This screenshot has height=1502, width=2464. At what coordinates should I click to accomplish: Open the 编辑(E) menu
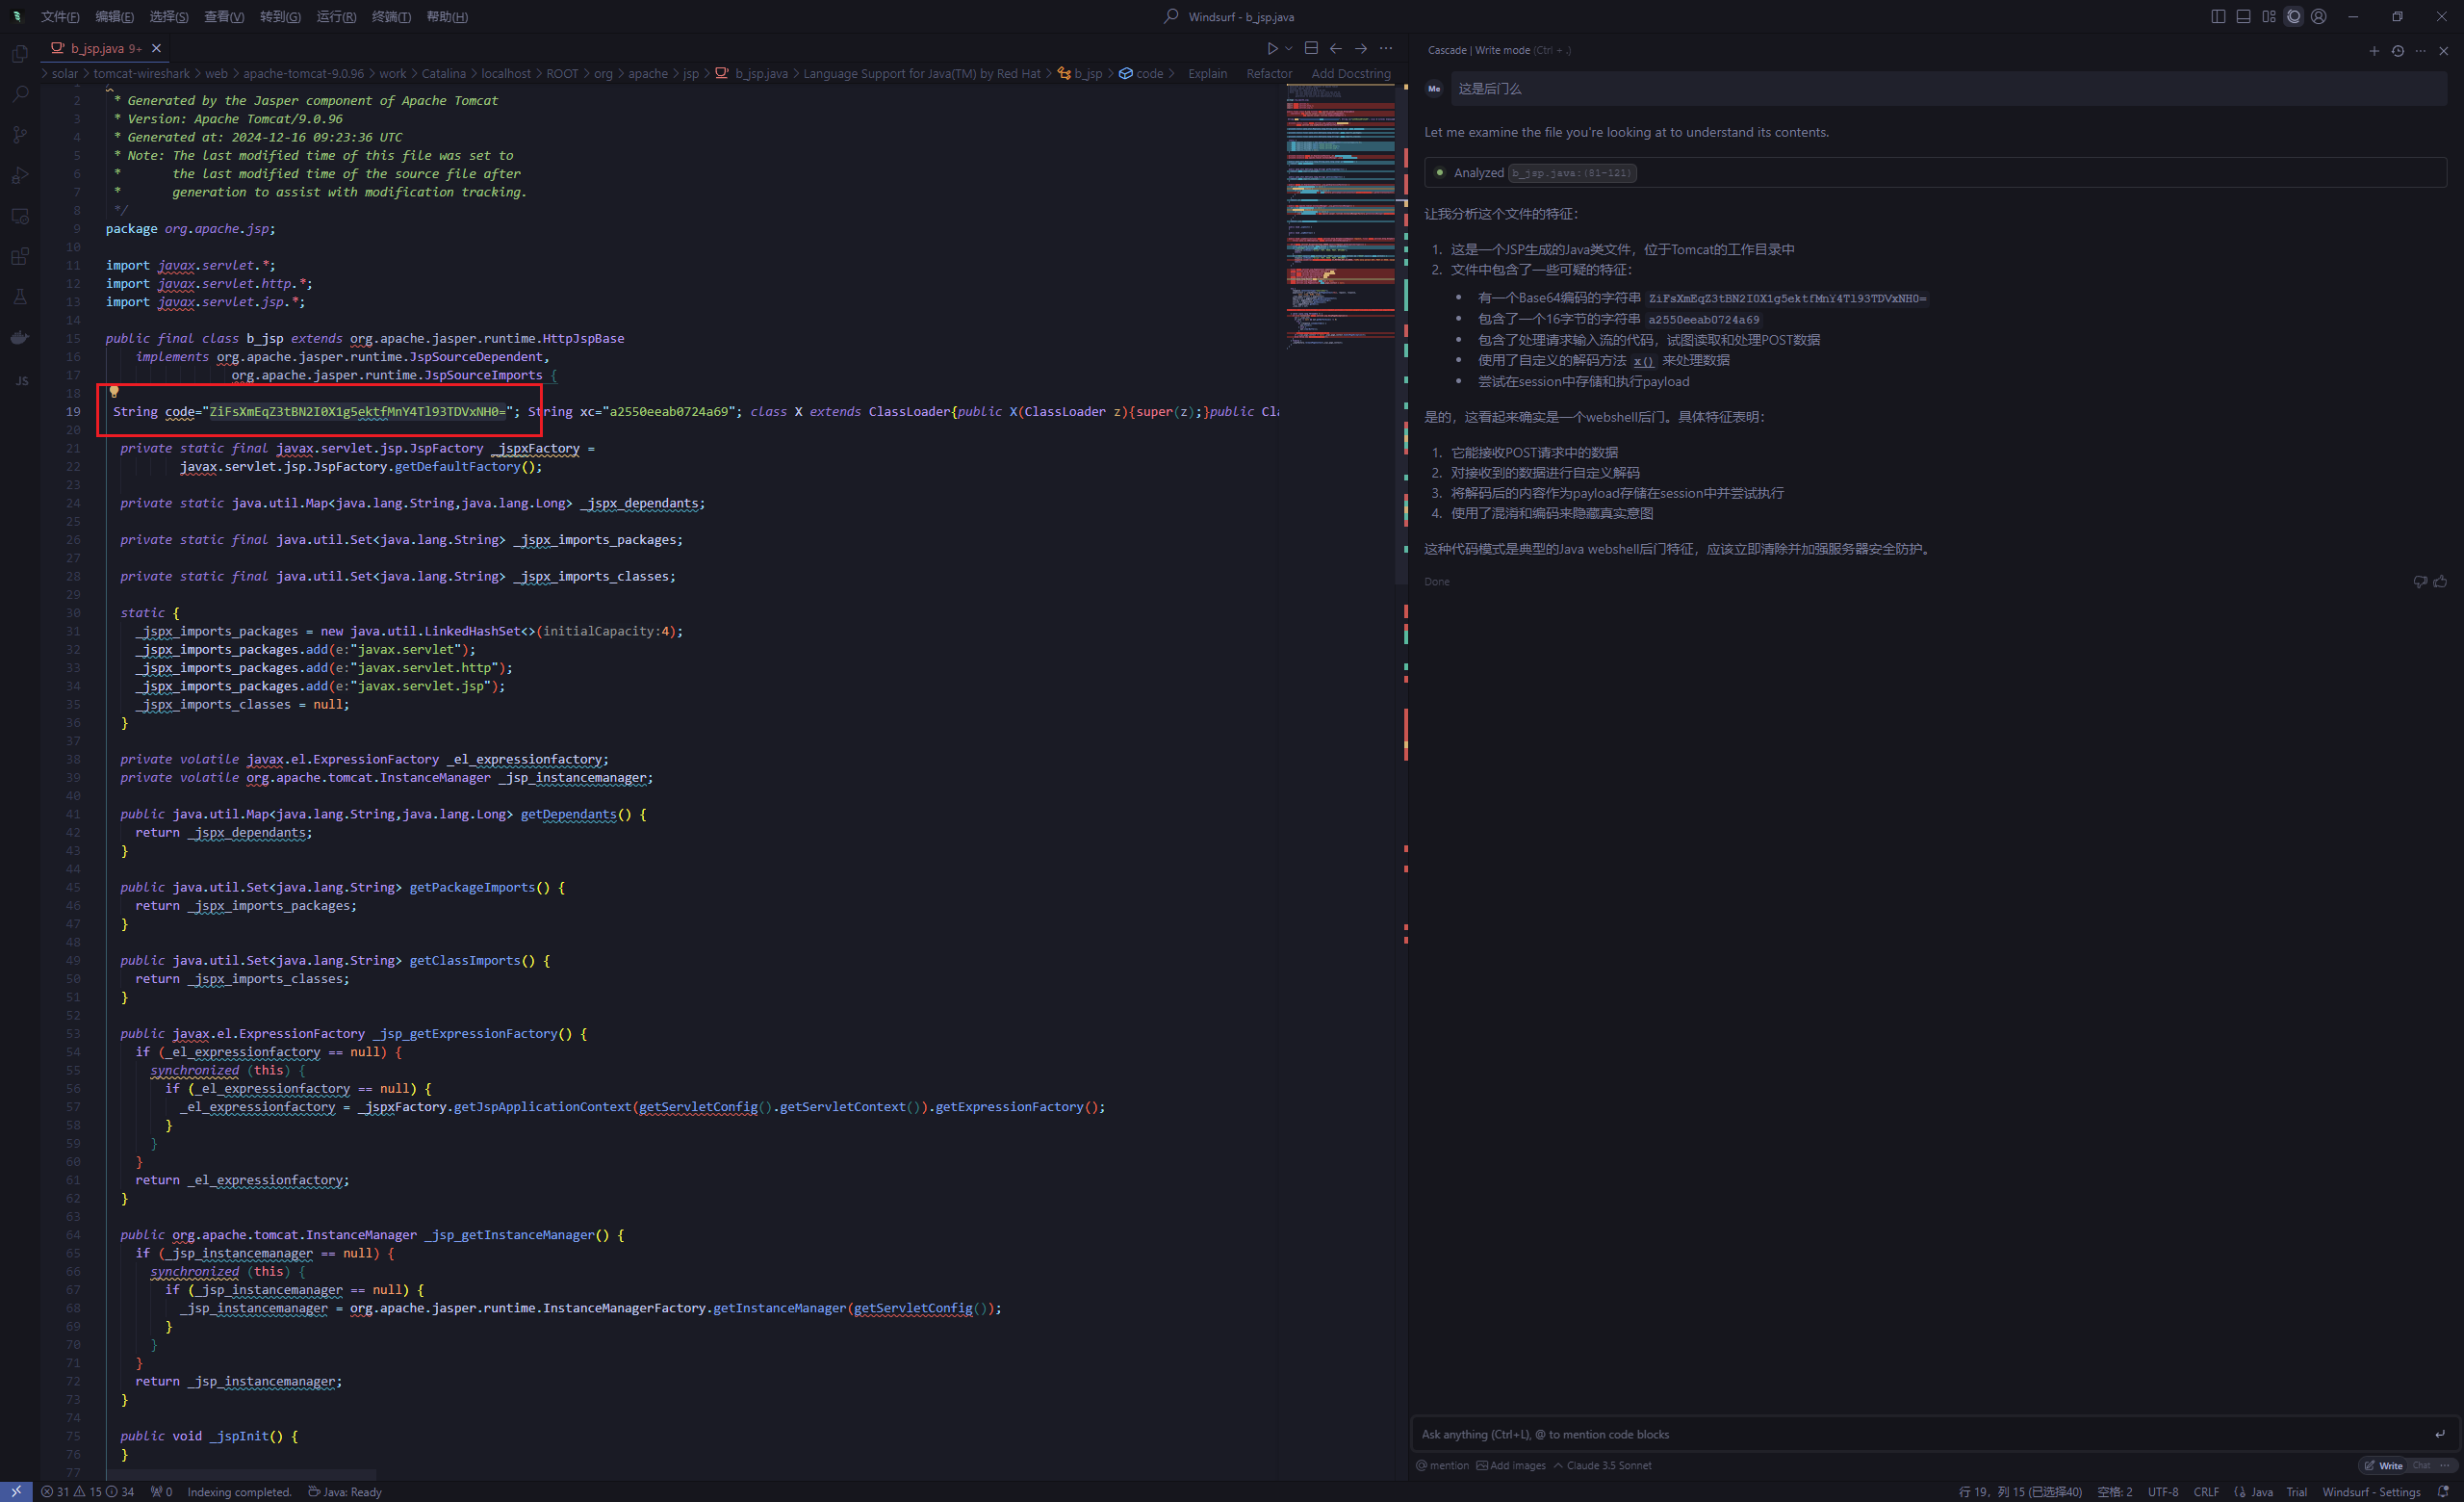(114, 16)
